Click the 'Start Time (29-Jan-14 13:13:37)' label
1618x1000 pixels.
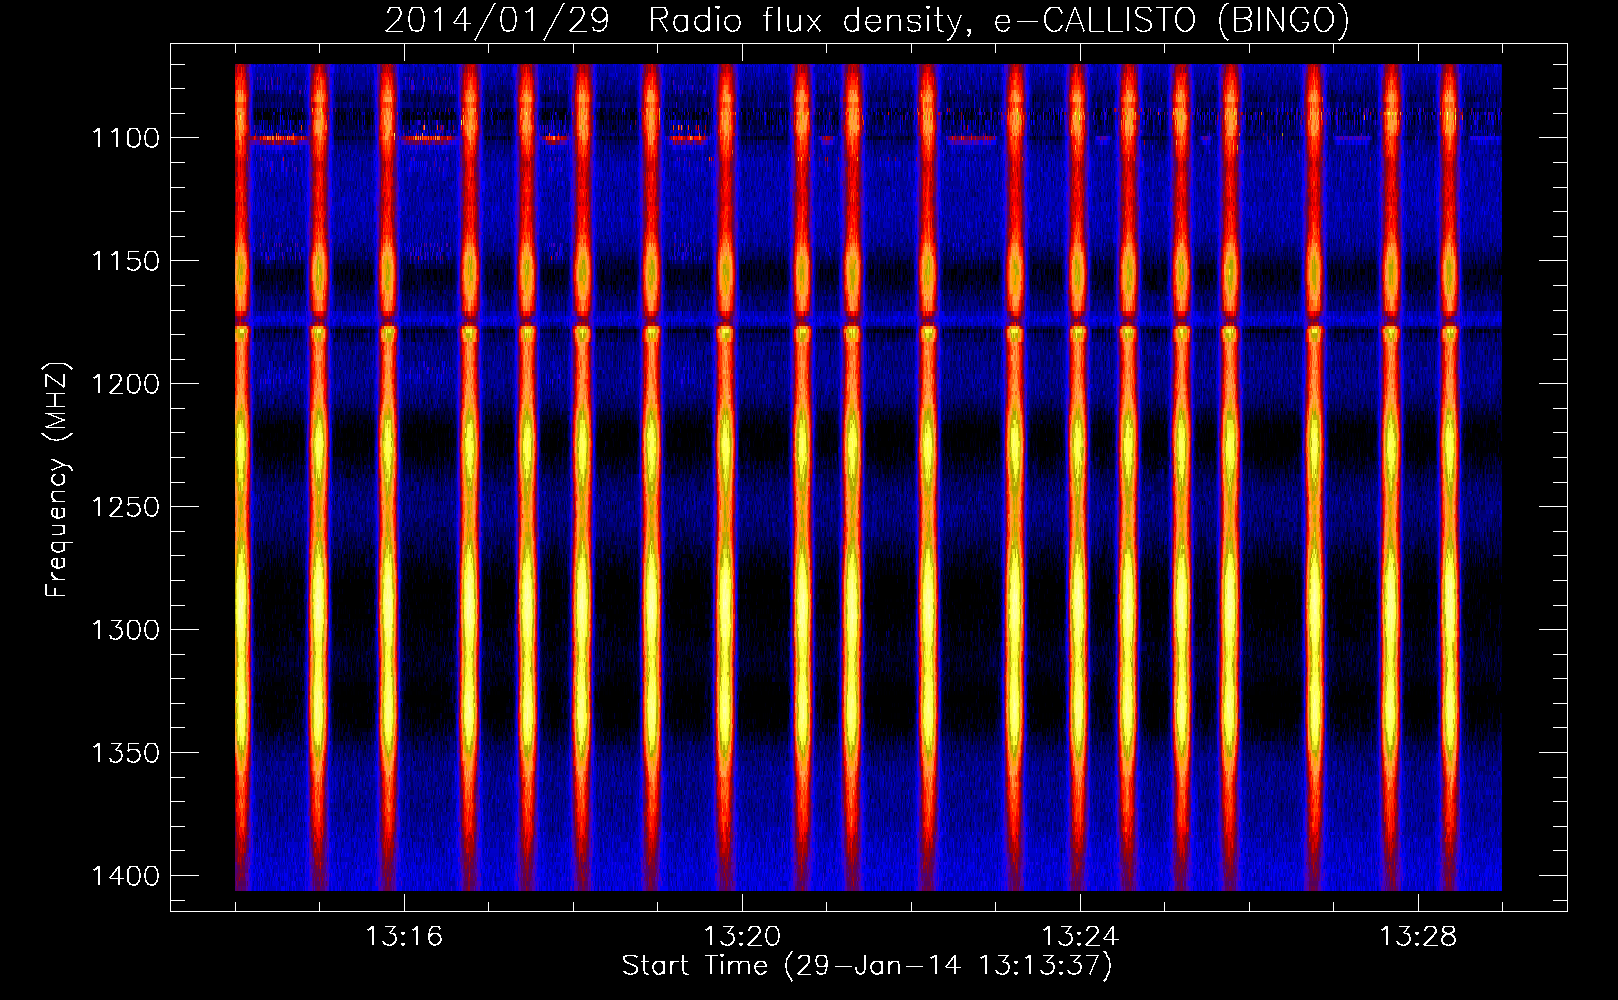867,966
